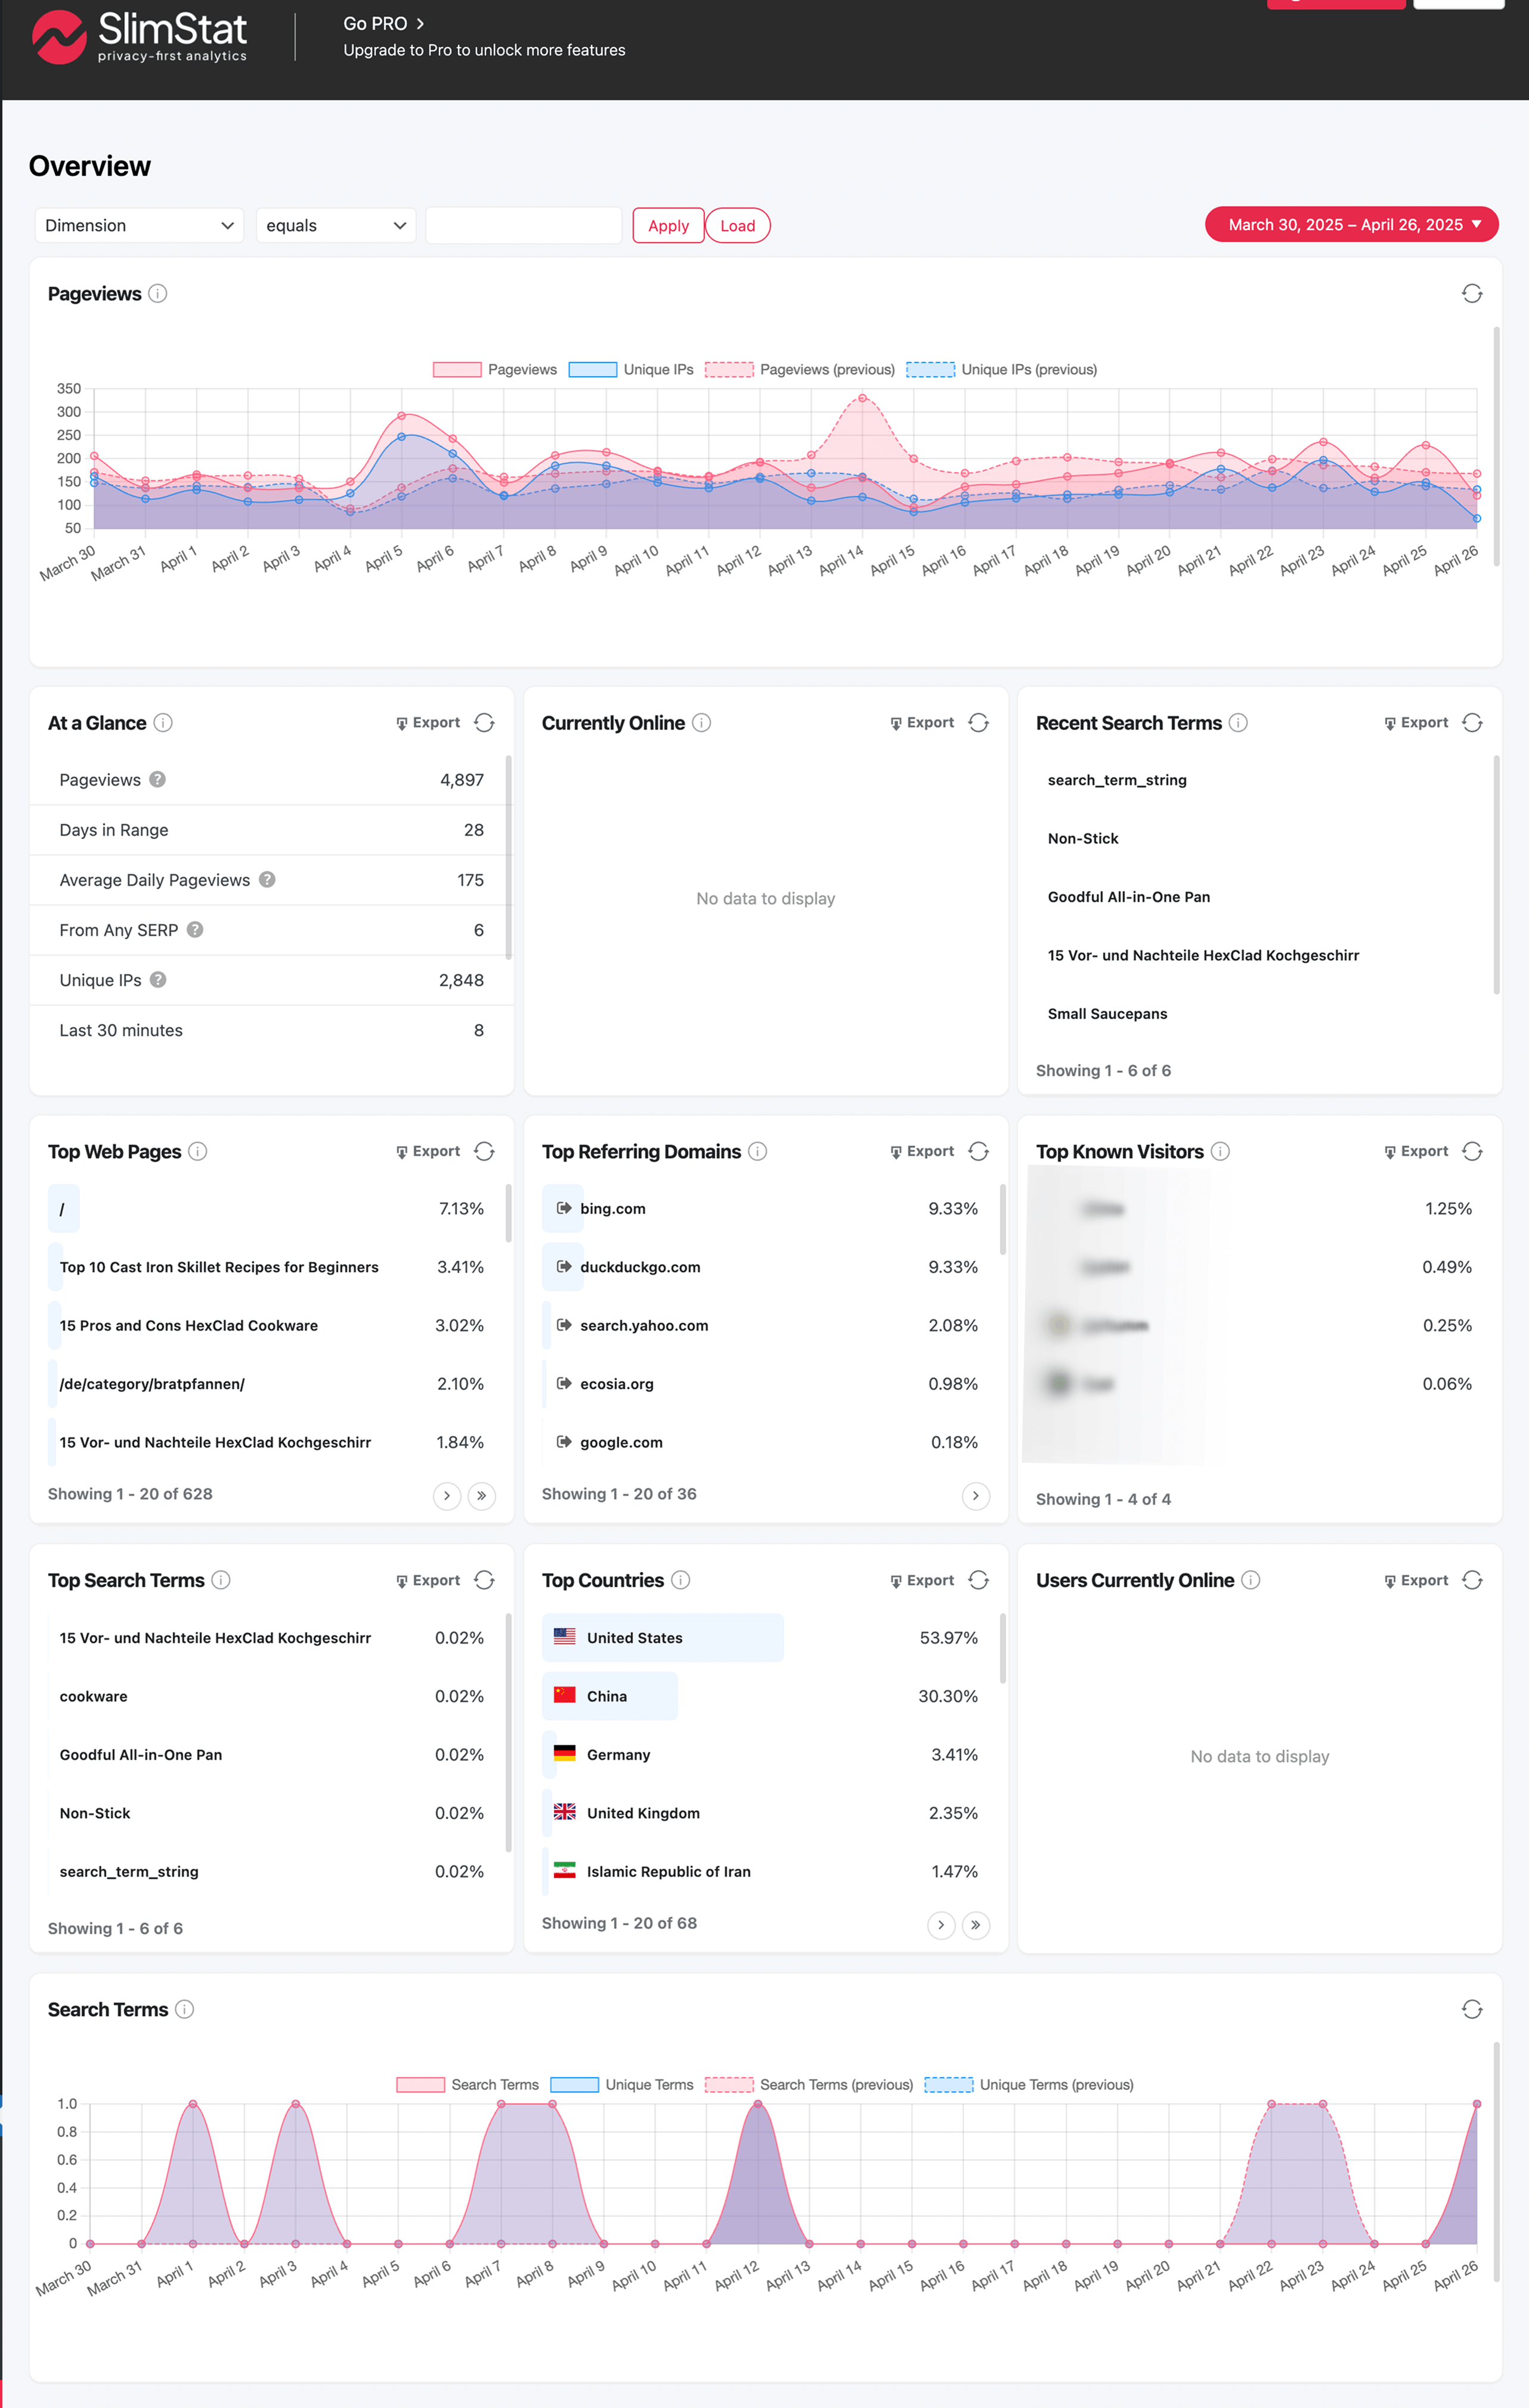The width and height of the screenshot is (1529, 2408).
Task: Open Top Web Pages info icon
Action: tap(198, 1152)
